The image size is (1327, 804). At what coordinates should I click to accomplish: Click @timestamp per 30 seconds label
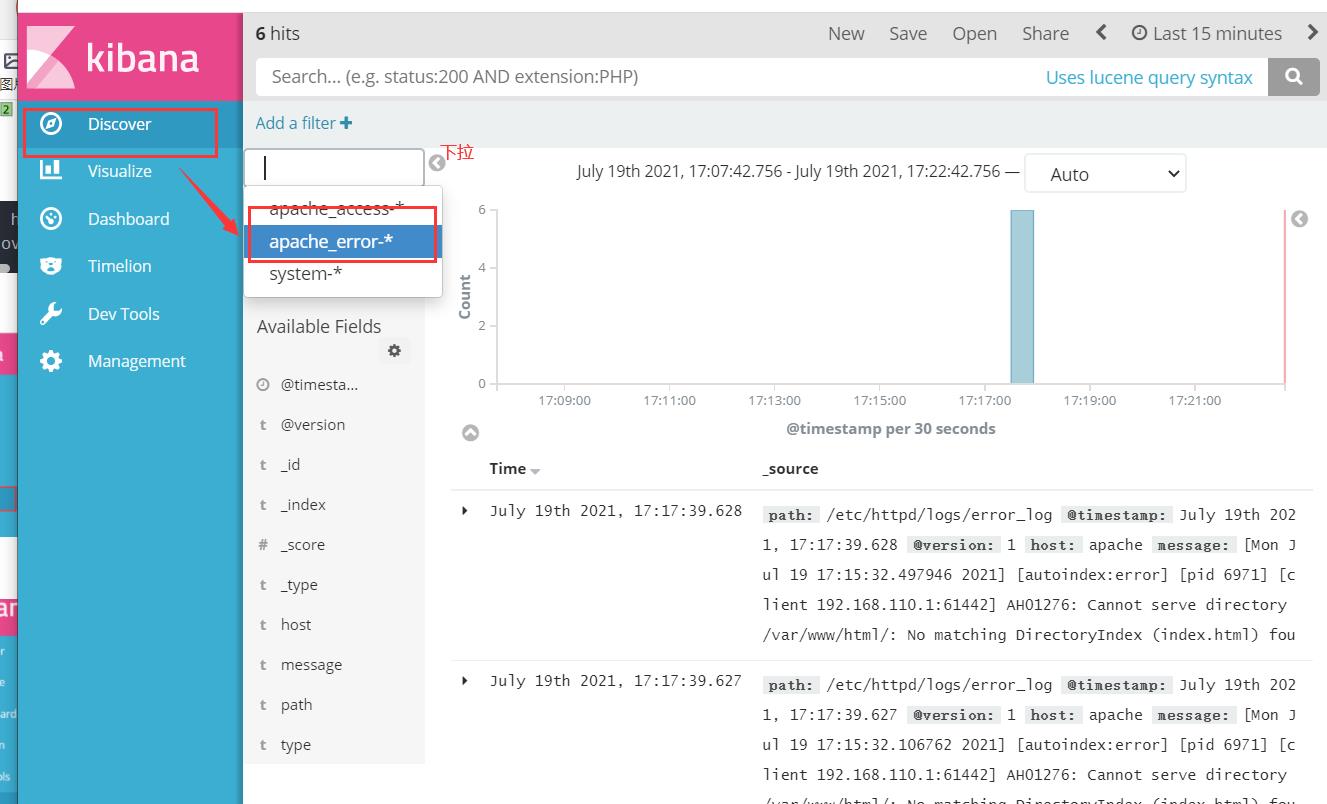pos(890,429)
